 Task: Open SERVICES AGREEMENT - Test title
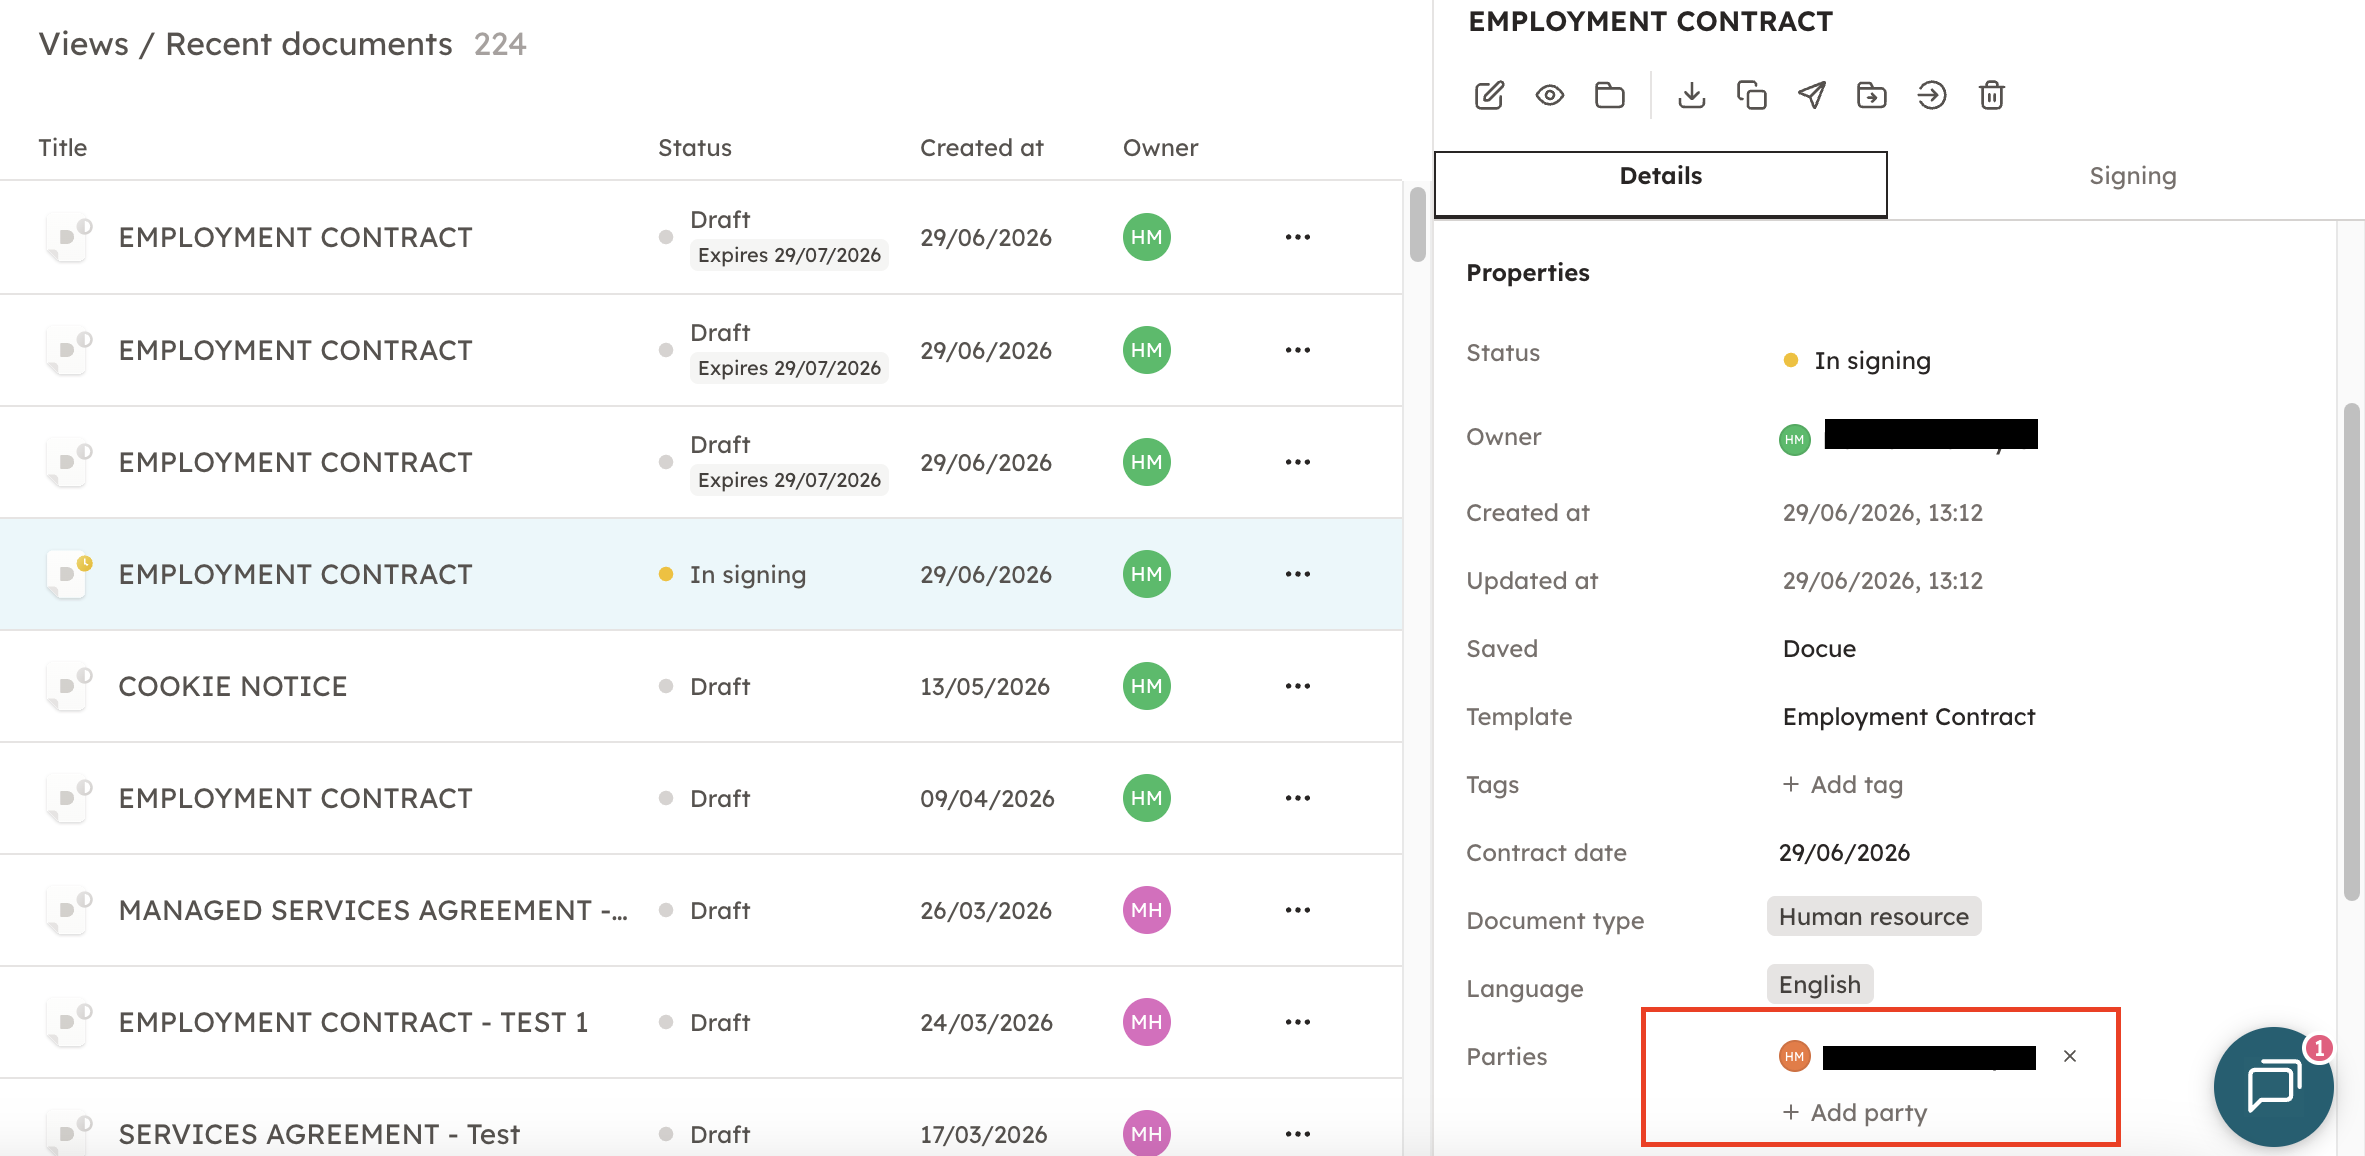click(319, 1134)
